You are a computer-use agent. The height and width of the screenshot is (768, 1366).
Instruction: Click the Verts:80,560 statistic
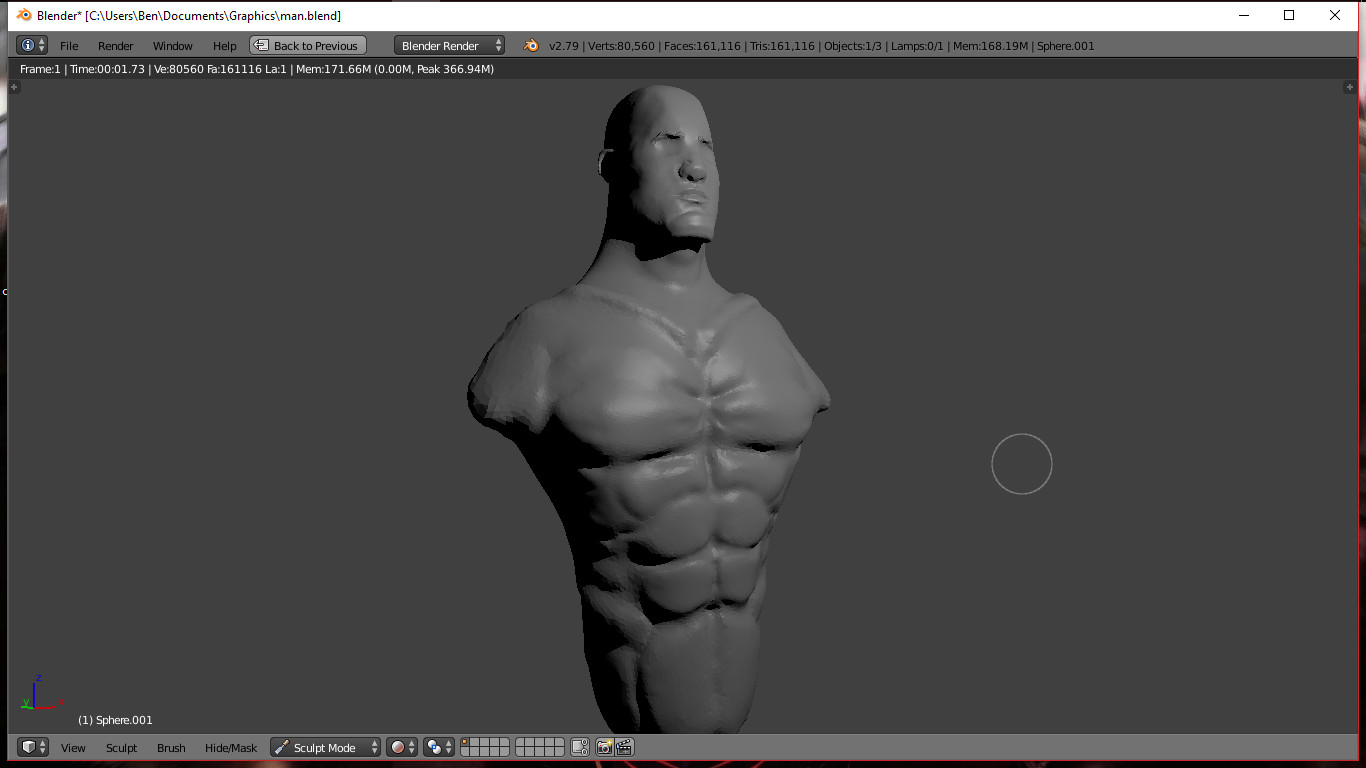[622, 46]
